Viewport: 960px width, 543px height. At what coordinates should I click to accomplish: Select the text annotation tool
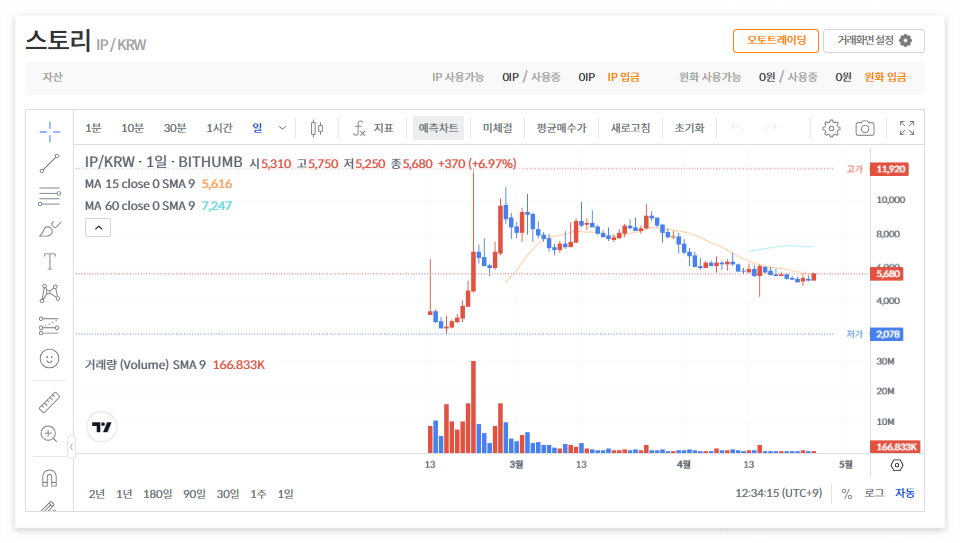[50, 261]
